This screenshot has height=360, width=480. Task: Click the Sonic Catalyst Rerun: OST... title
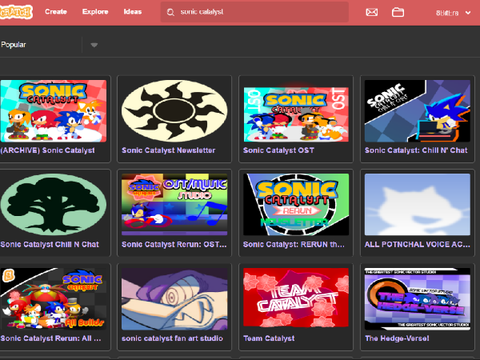174,244
